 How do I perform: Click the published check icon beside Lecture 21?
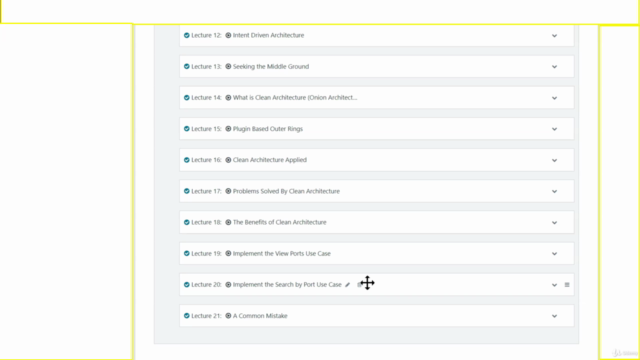click(x=187, y=316)
